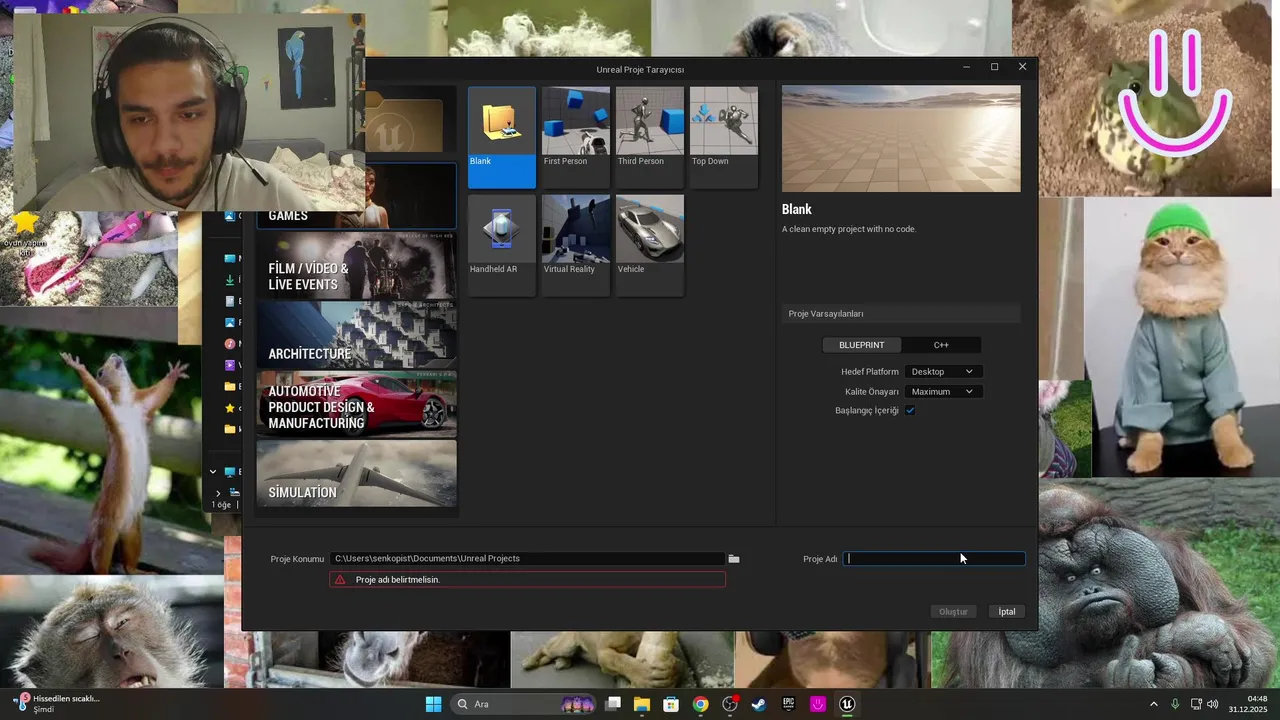Open the taskbar app with red notification dot
Viewport: 1280px width, 720px height.
click(730, 704)
